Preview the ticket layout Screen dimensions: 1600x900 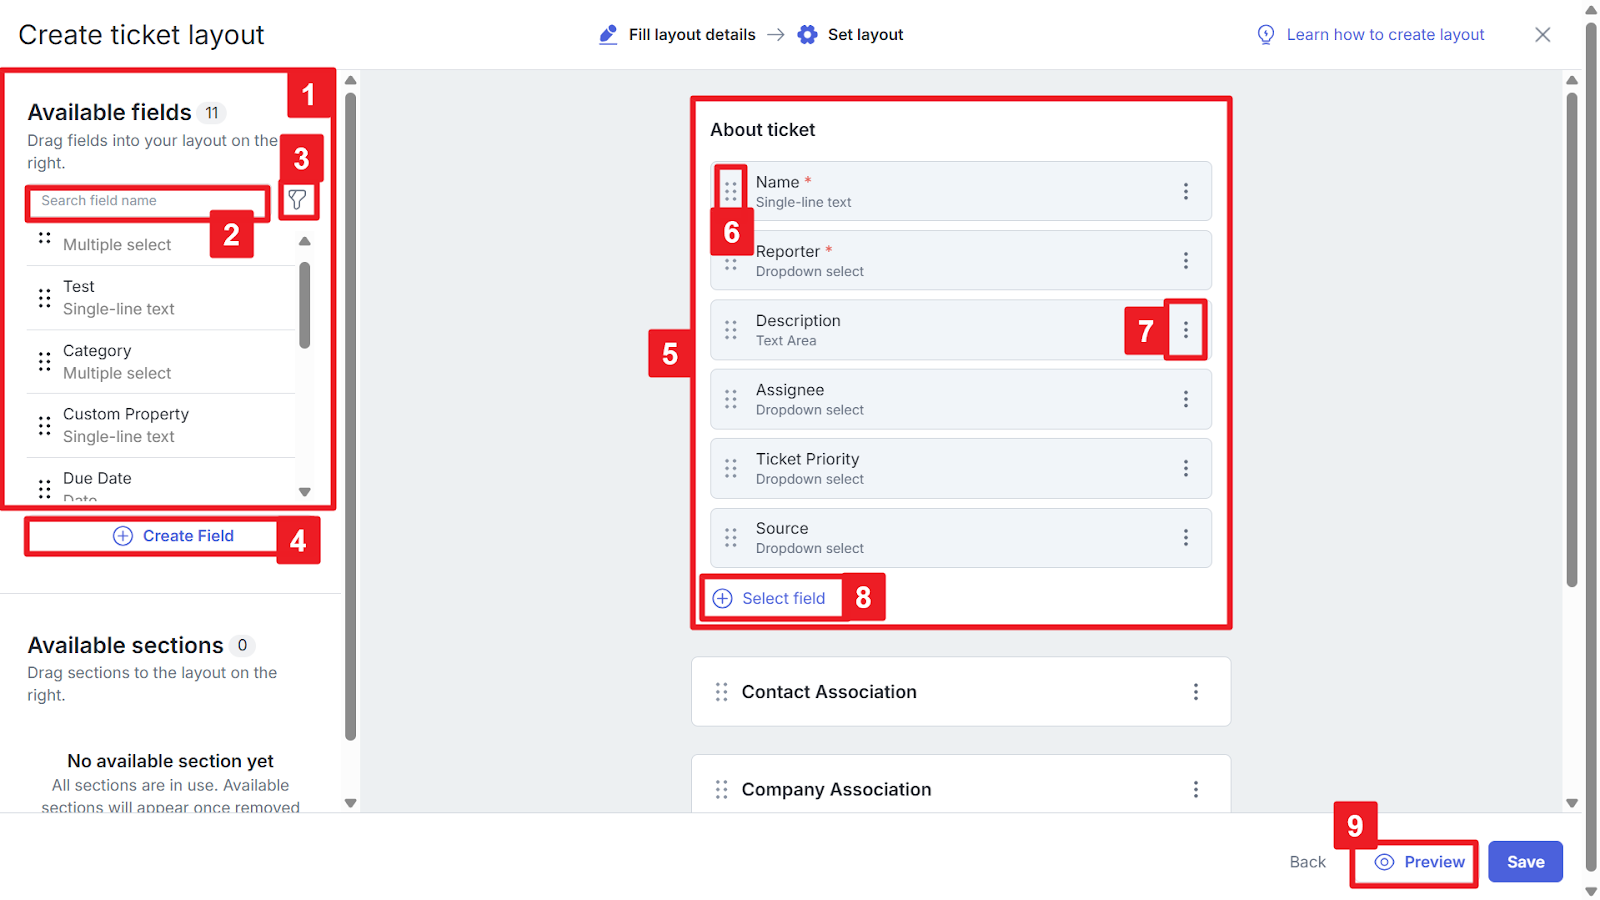coord(1420,862)
